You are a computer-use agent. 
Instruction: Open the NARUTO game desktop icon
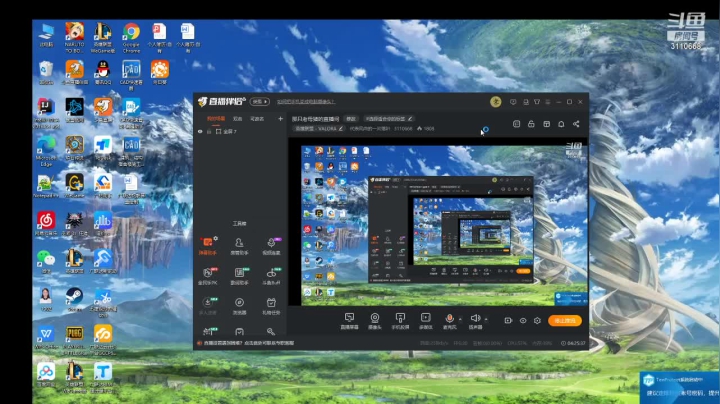pos(74,38)
